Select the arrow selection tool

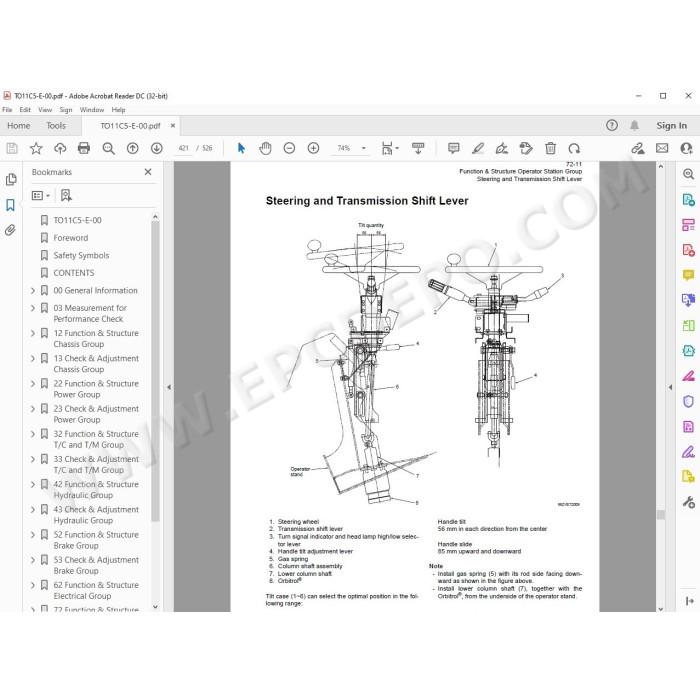241,148
